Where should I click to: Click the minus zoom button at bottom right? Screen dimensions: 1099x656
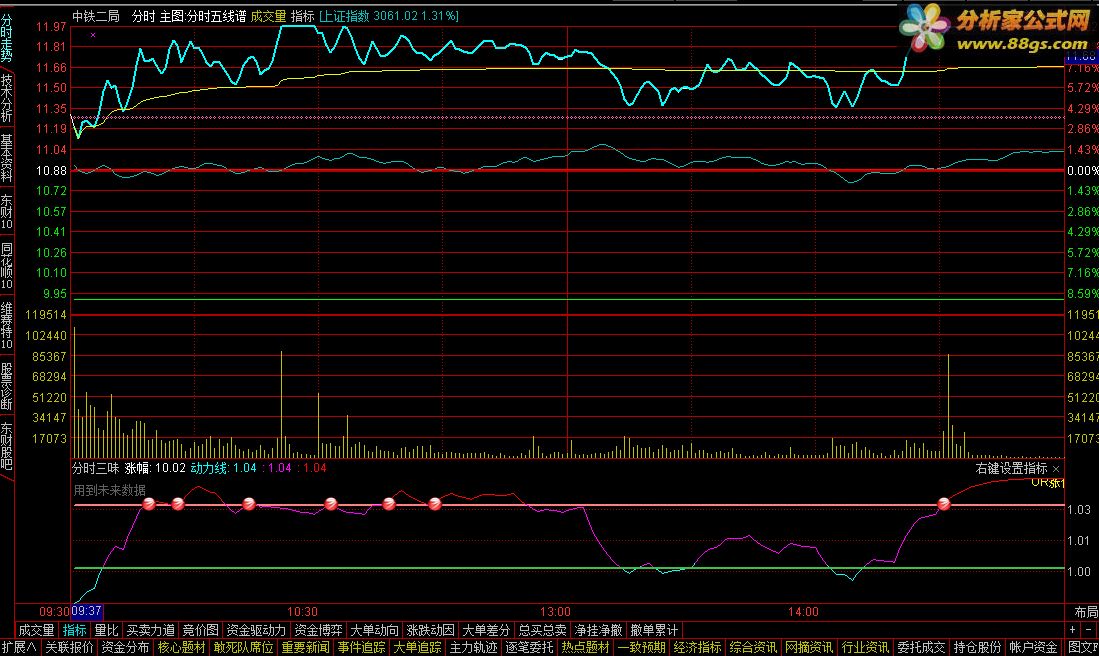(x=1088, y=629)
